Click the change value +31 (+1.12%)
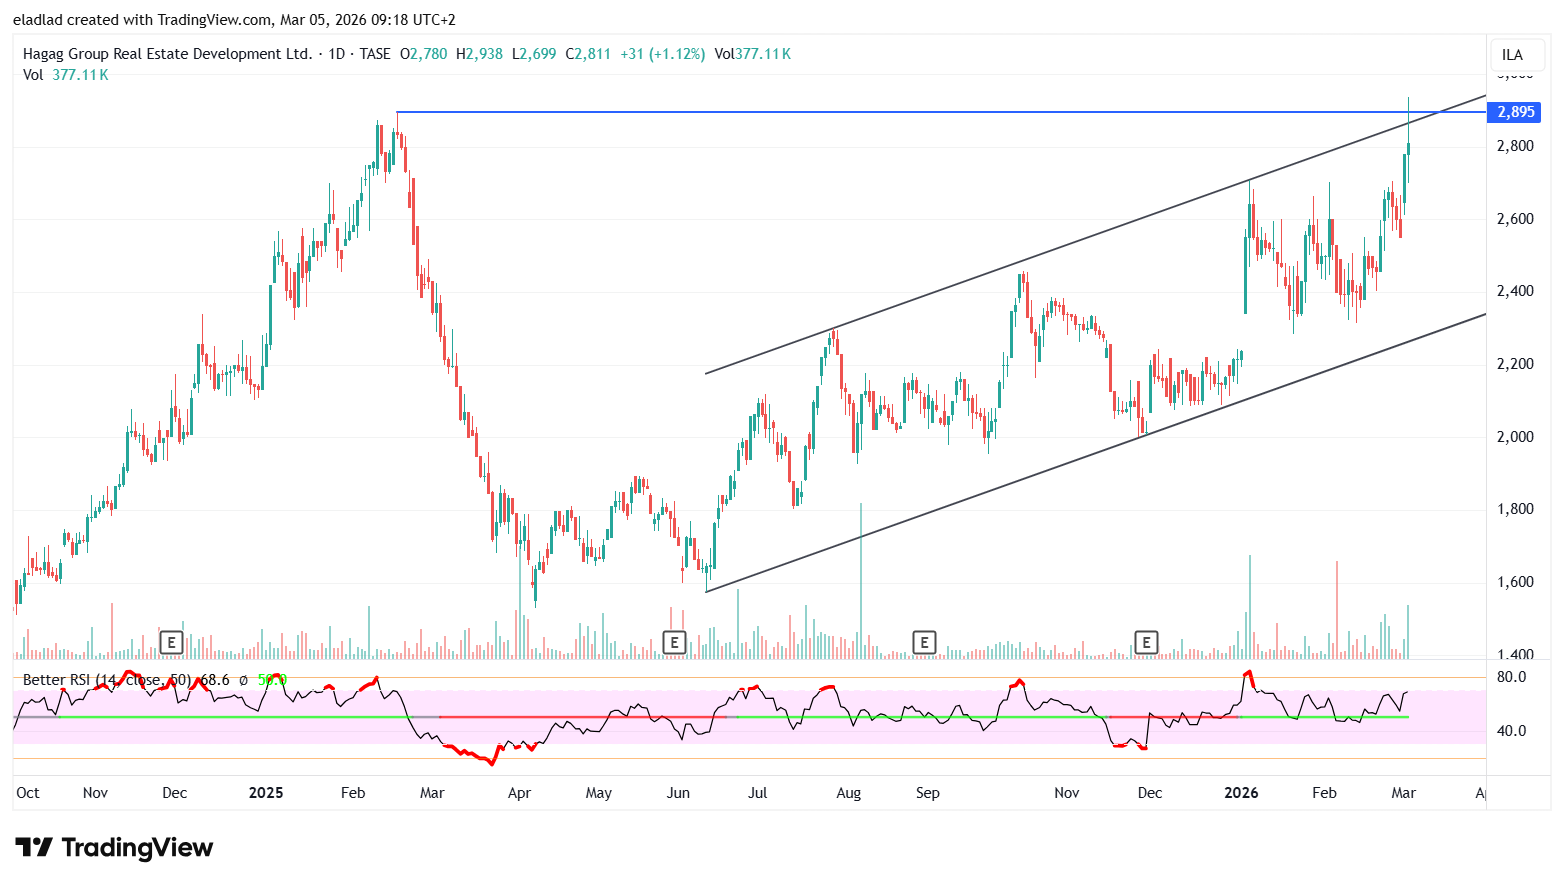 pos(663,54)
